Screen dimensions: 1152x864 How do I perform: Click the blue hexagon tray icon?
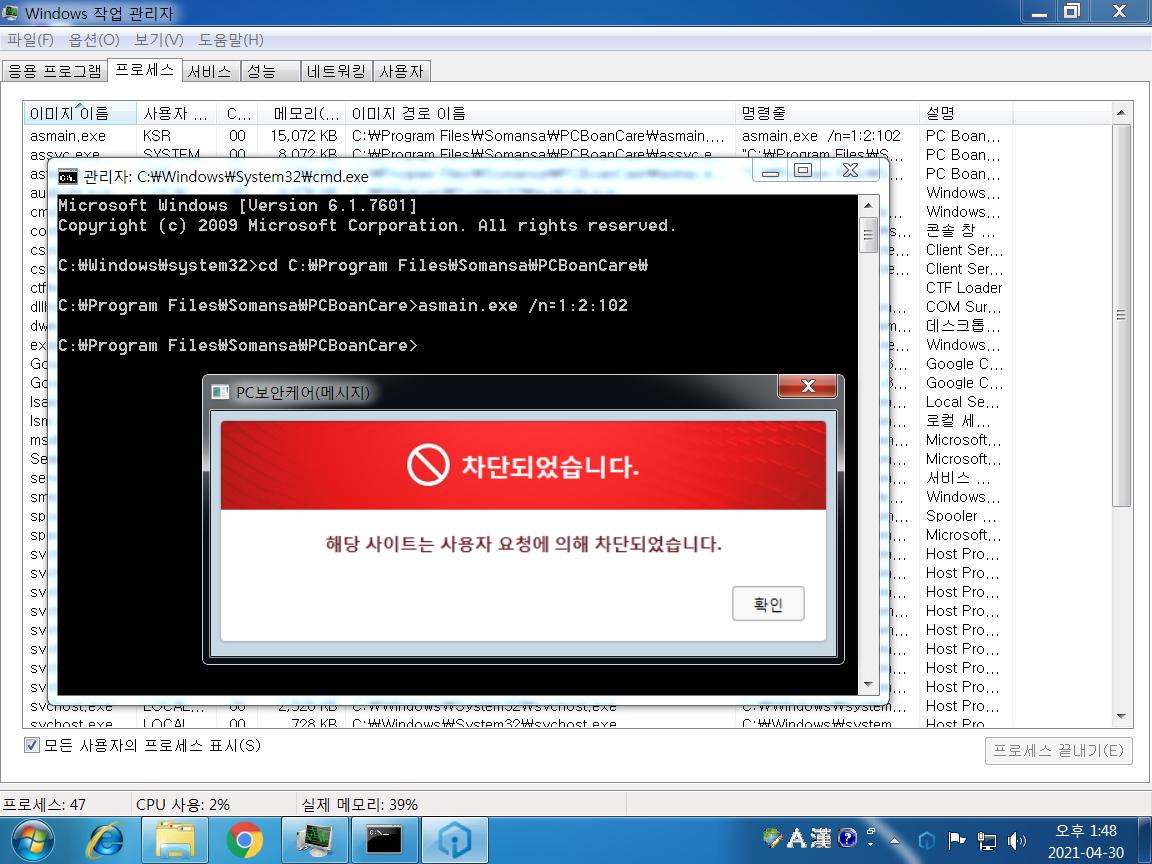(x=927, y=840)
